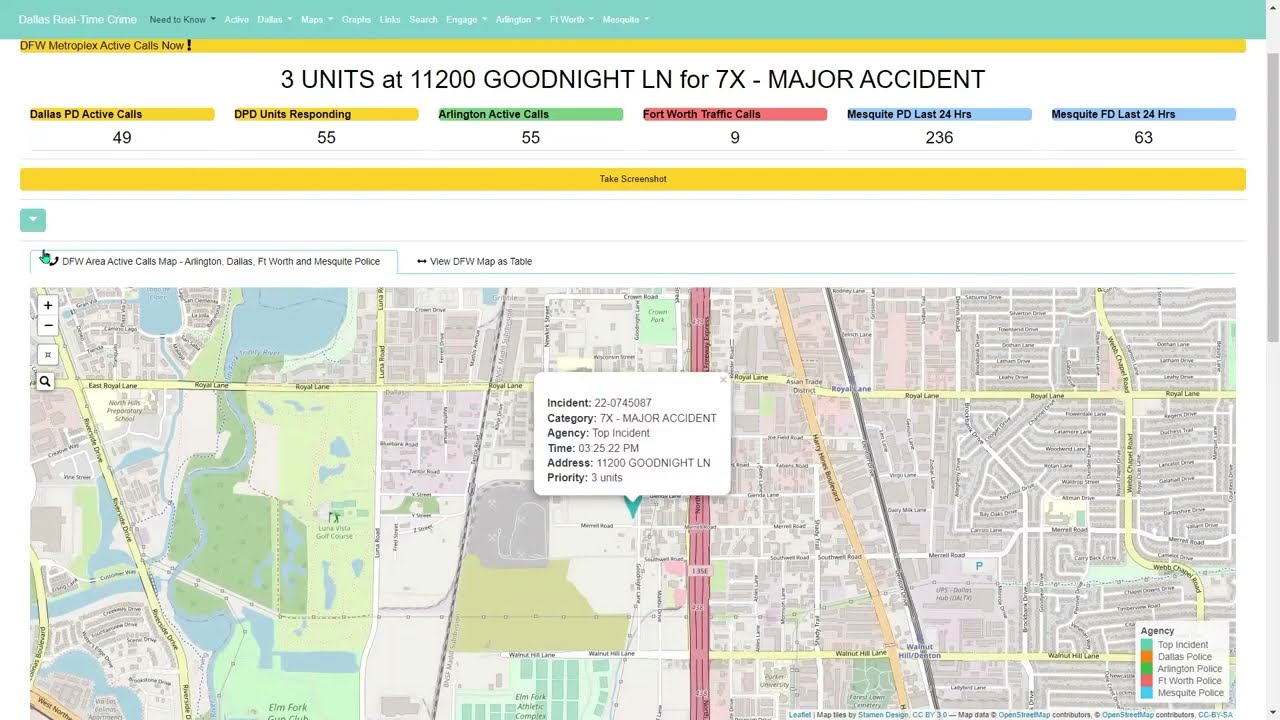Open the Graphs page
The width and height of the screenshot is (1280, 720).
356,19
